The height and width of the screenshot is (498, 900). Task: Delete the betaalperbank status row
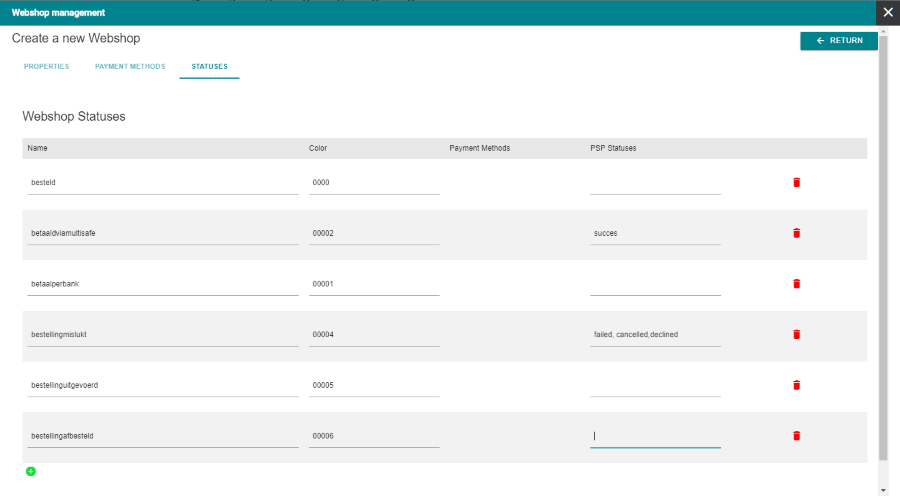[796, 284]
